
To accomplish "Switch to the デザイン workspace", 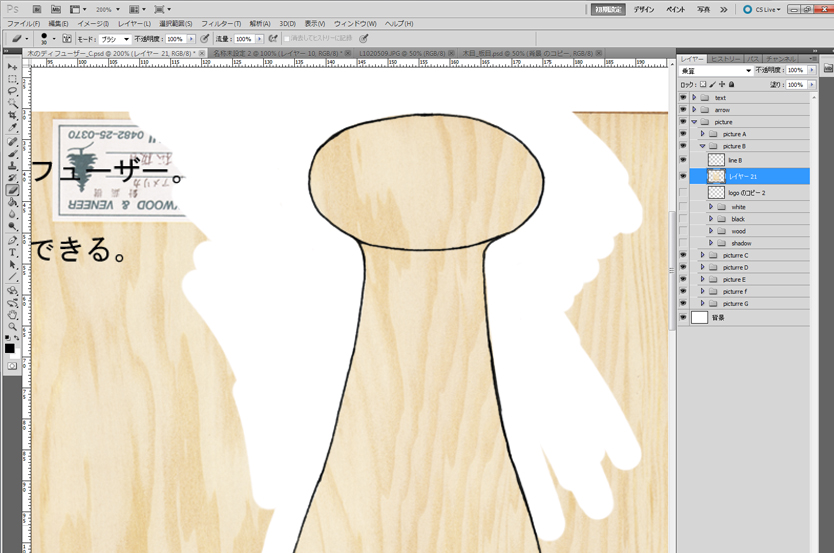I will point(644,9).
